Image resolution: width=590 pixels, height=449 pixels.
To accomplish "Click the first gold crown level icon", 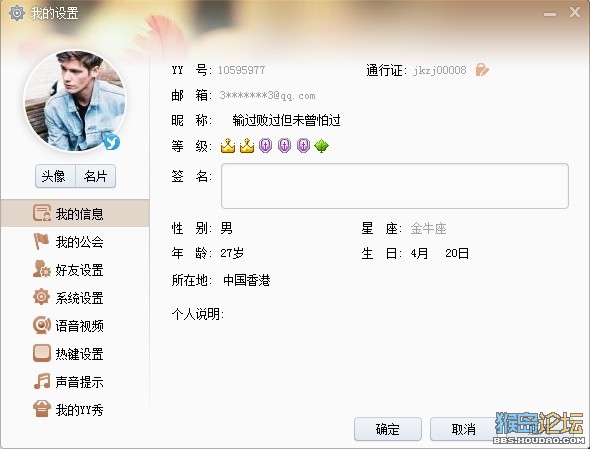I will tap(228, 146).
